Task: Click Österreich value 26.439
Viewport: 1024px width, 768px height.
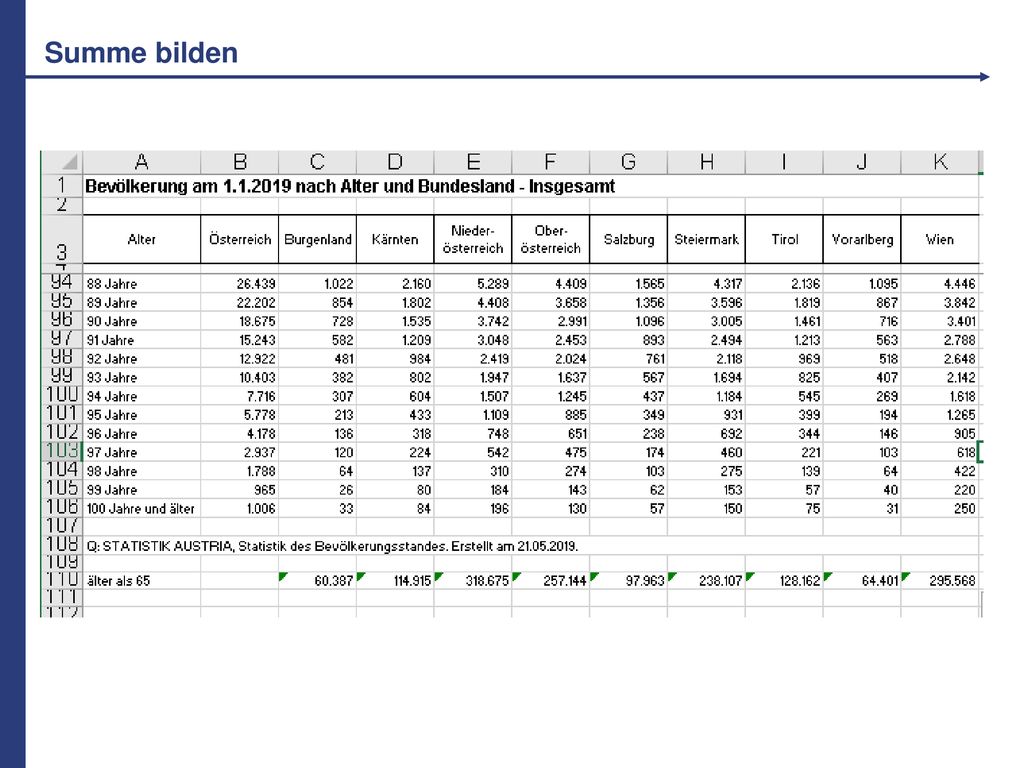Action: 240,283
